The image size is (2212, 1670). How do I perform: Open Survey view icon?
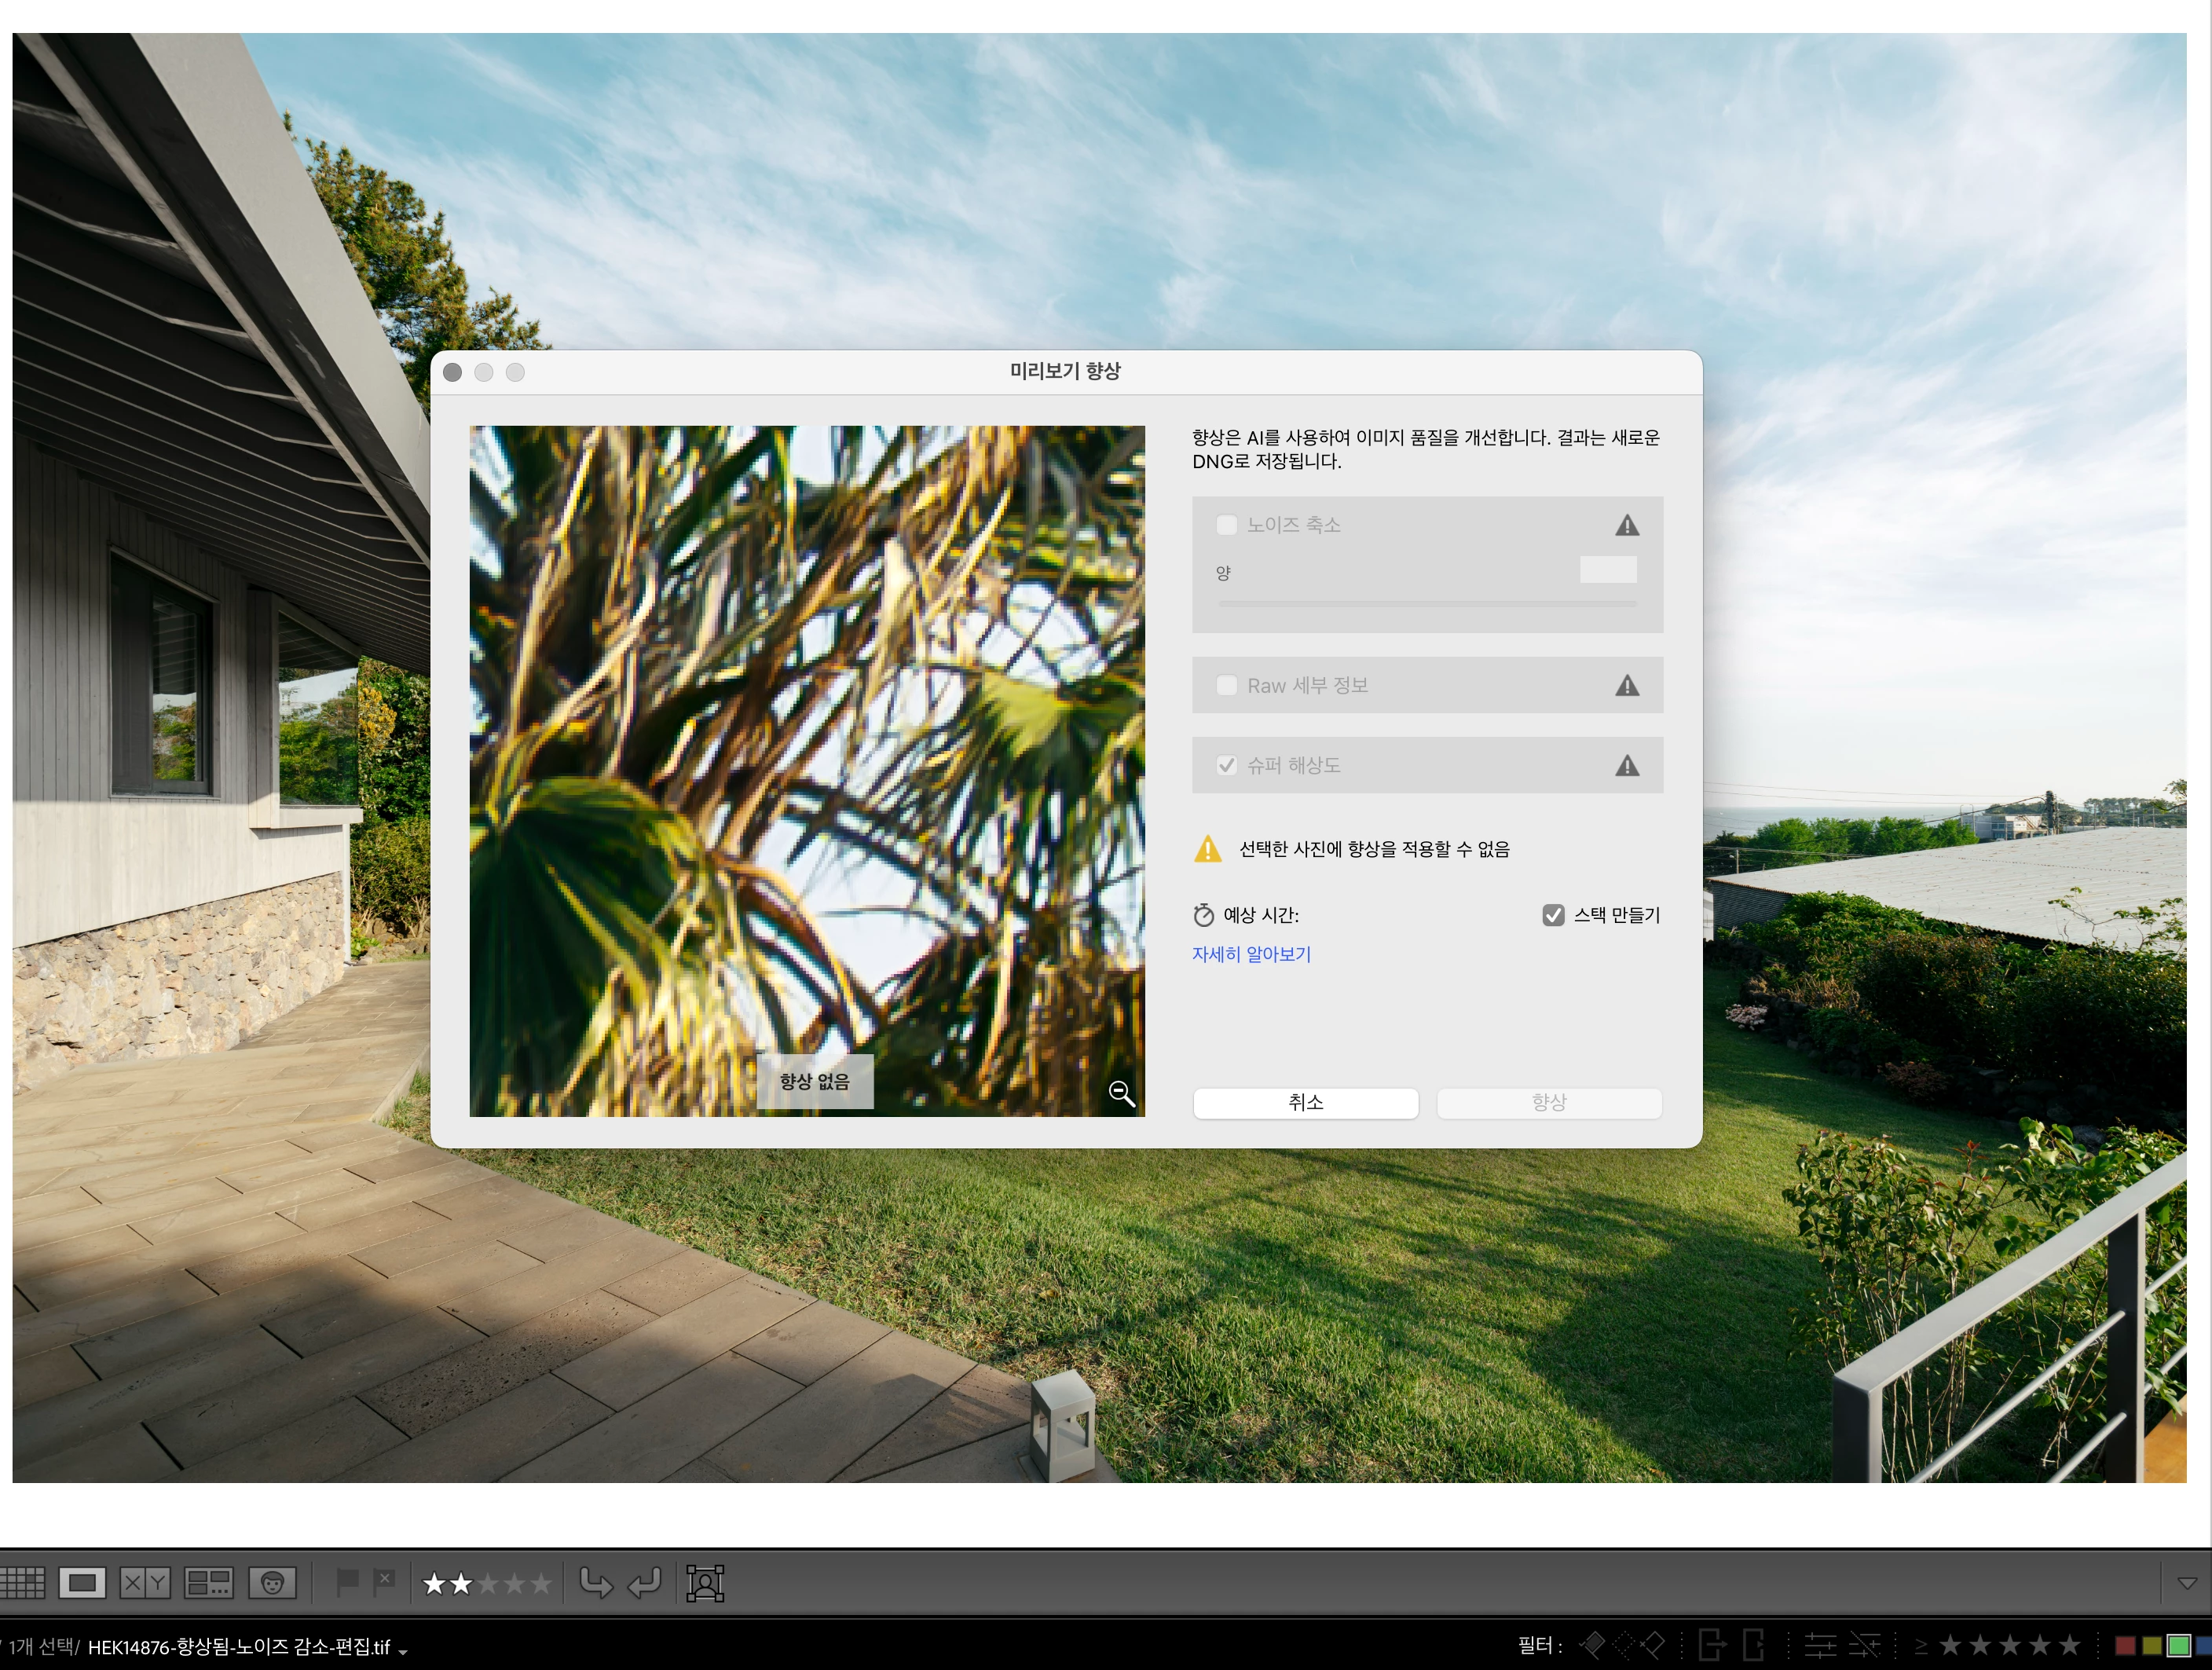(x=210, y=1583)
